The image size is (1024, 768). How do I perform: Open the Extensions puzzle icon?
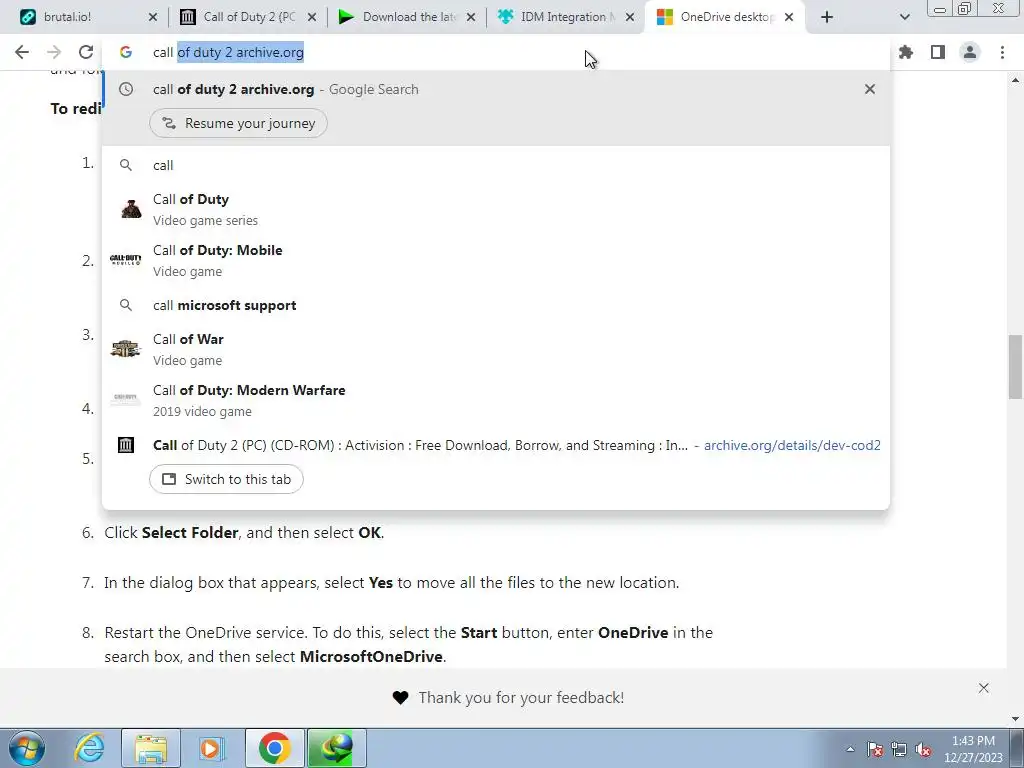[x=906, y=52]
